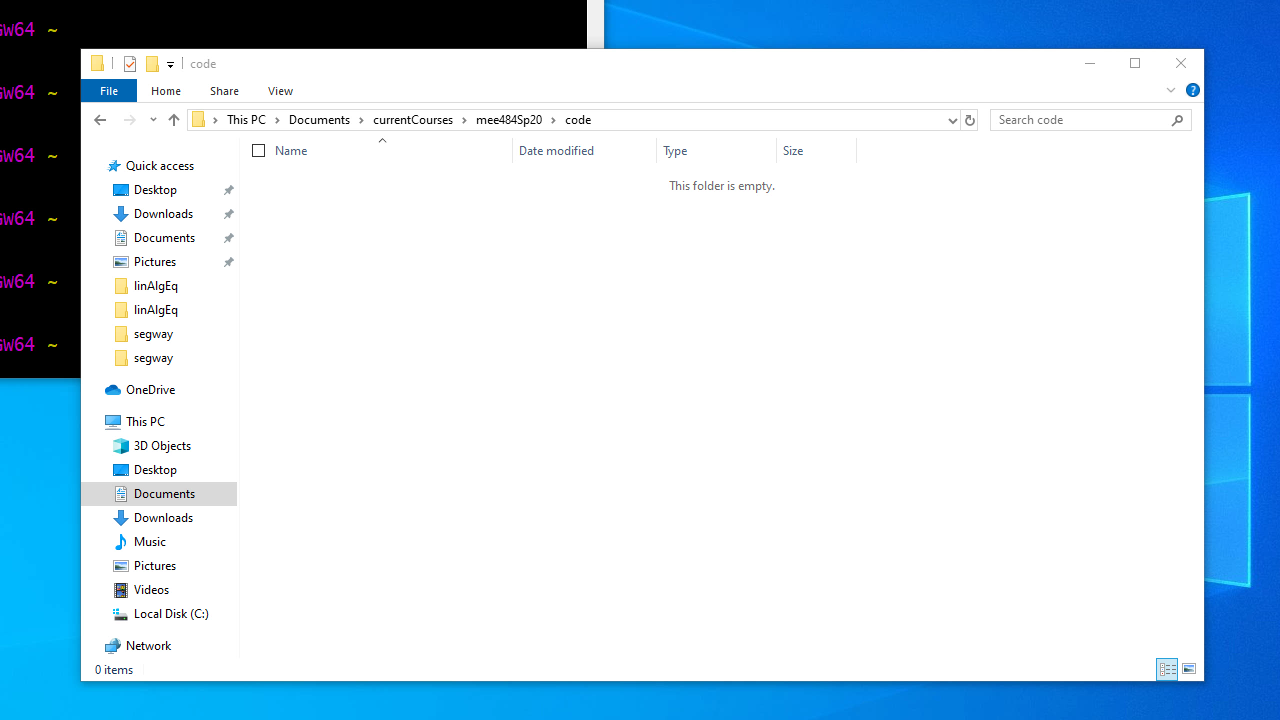Click the OneDrive cloud icon

[x=113, y=390]
